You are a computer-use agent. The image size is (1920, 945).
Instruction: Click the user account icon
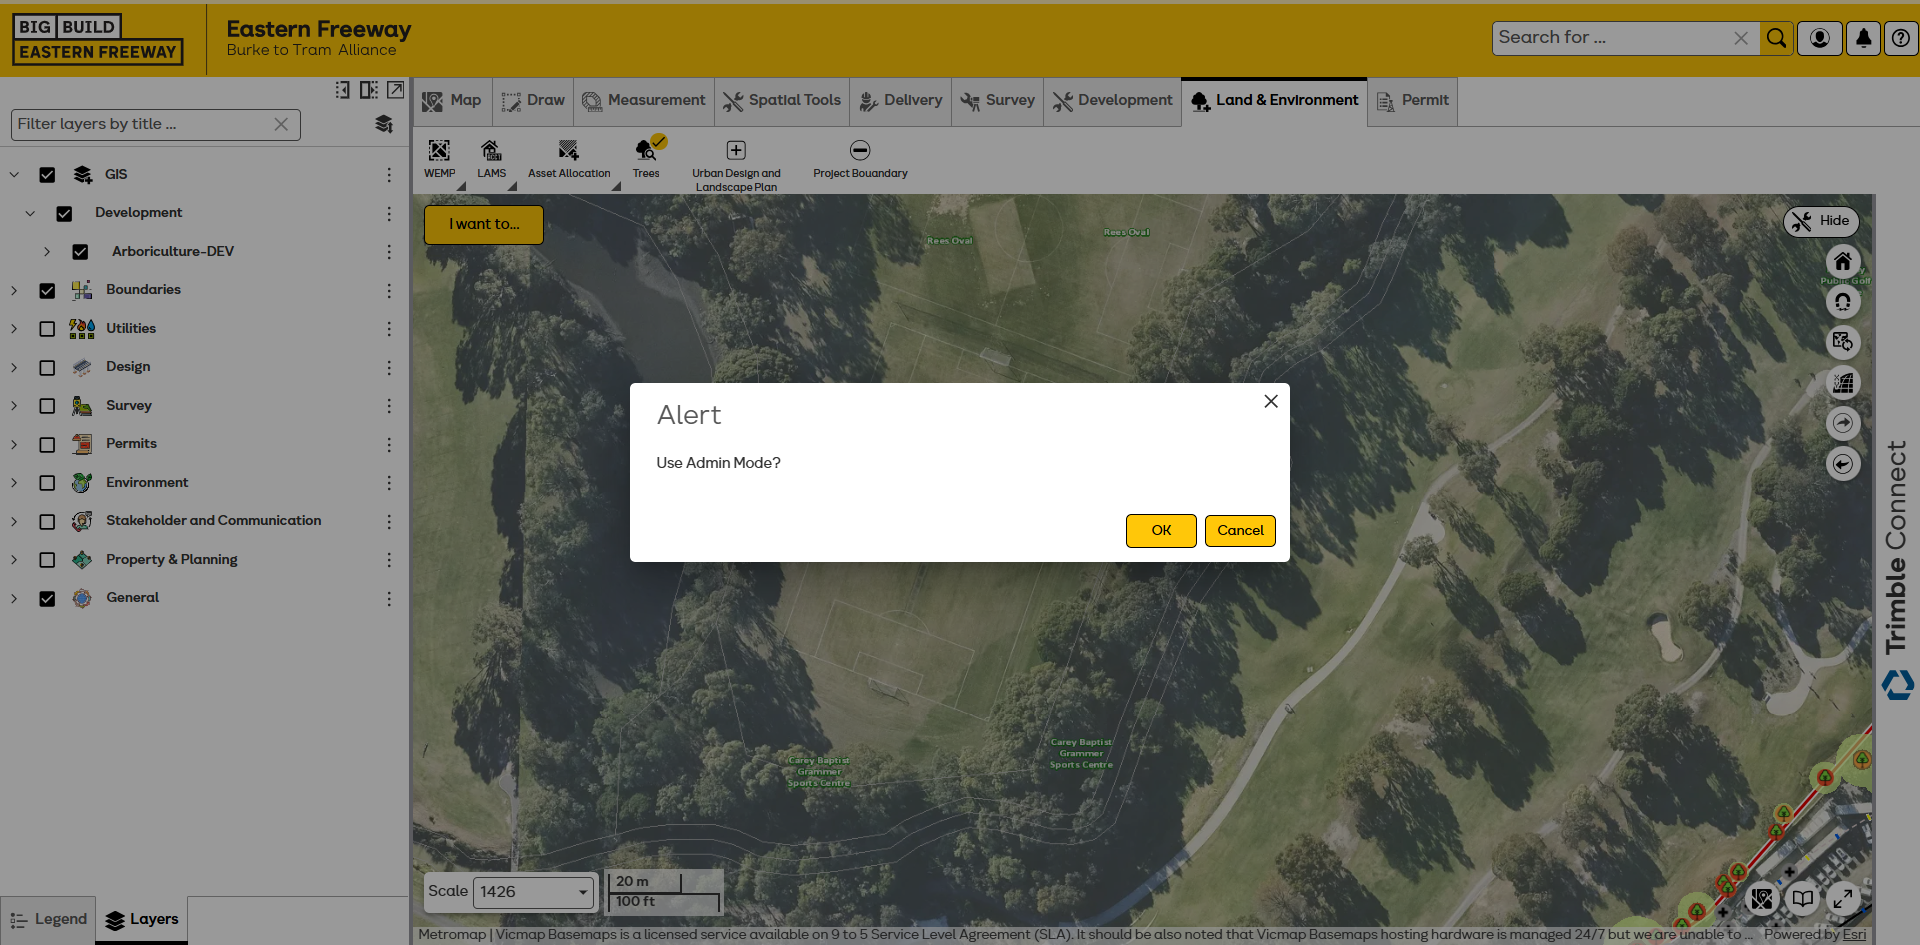coord(1820,38)
